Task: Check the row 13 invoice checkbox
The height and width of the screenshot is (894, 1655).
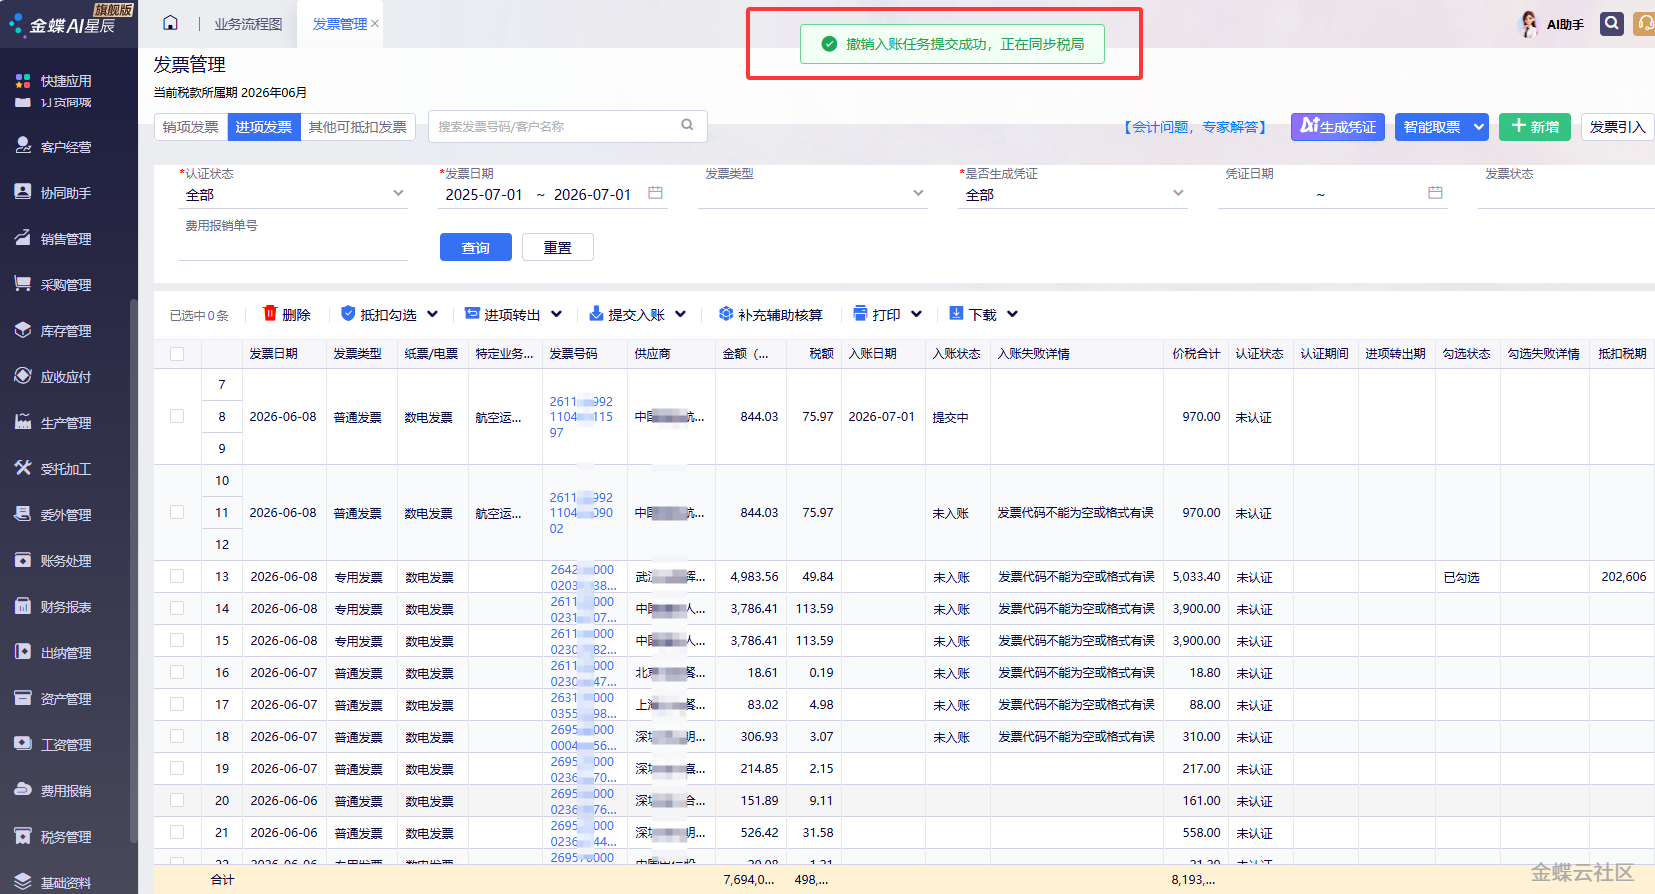Action: coord(177,576)
